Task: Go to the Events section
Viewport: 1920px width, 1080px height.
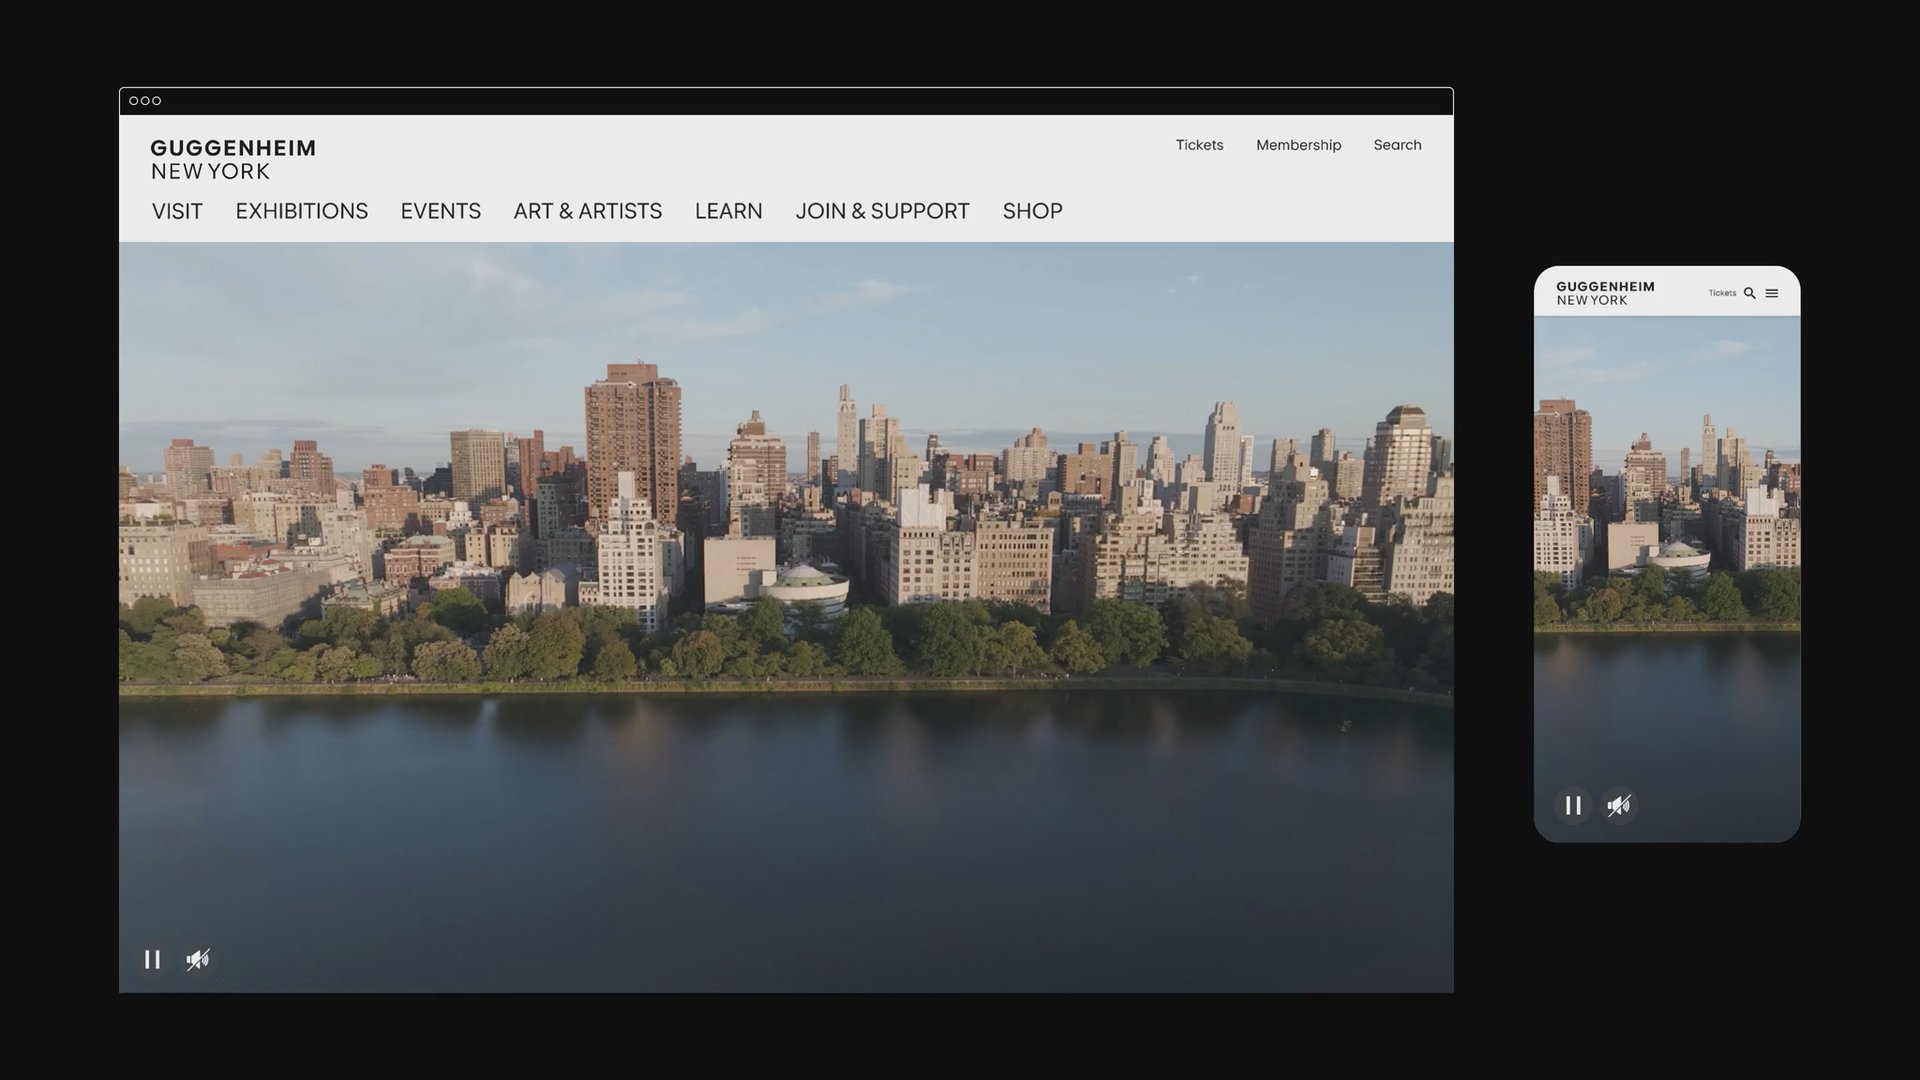Action: [440, 211]
